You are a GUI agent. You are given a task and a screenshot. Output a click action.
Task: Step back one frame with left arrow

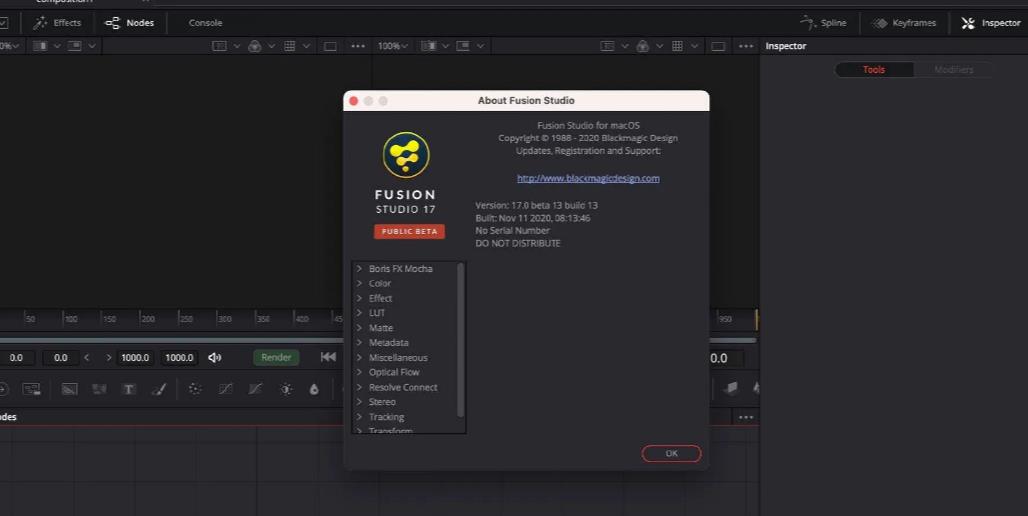[87, 357]
